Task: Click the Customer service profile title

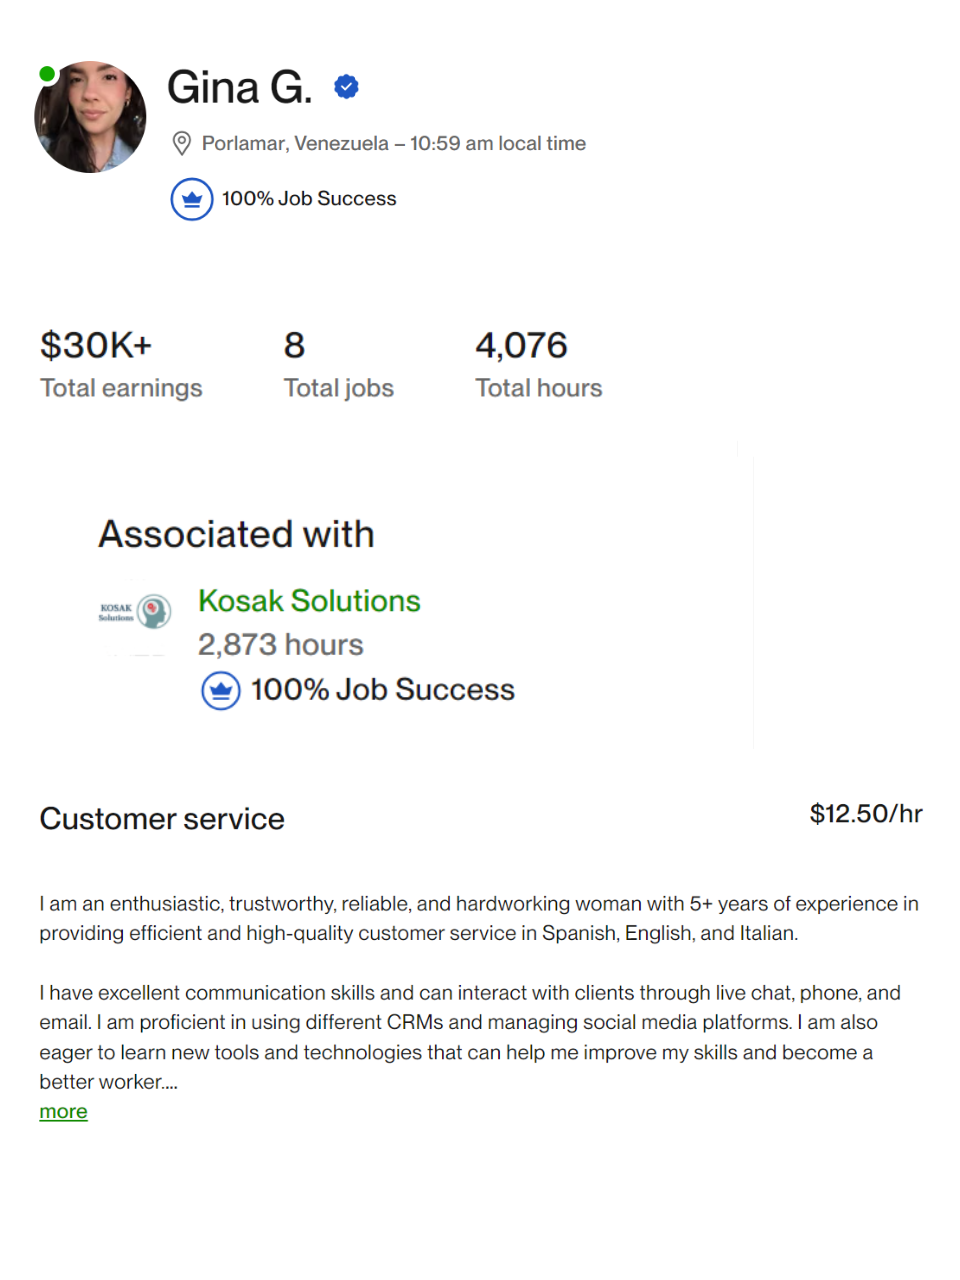Action: [162, 819]
